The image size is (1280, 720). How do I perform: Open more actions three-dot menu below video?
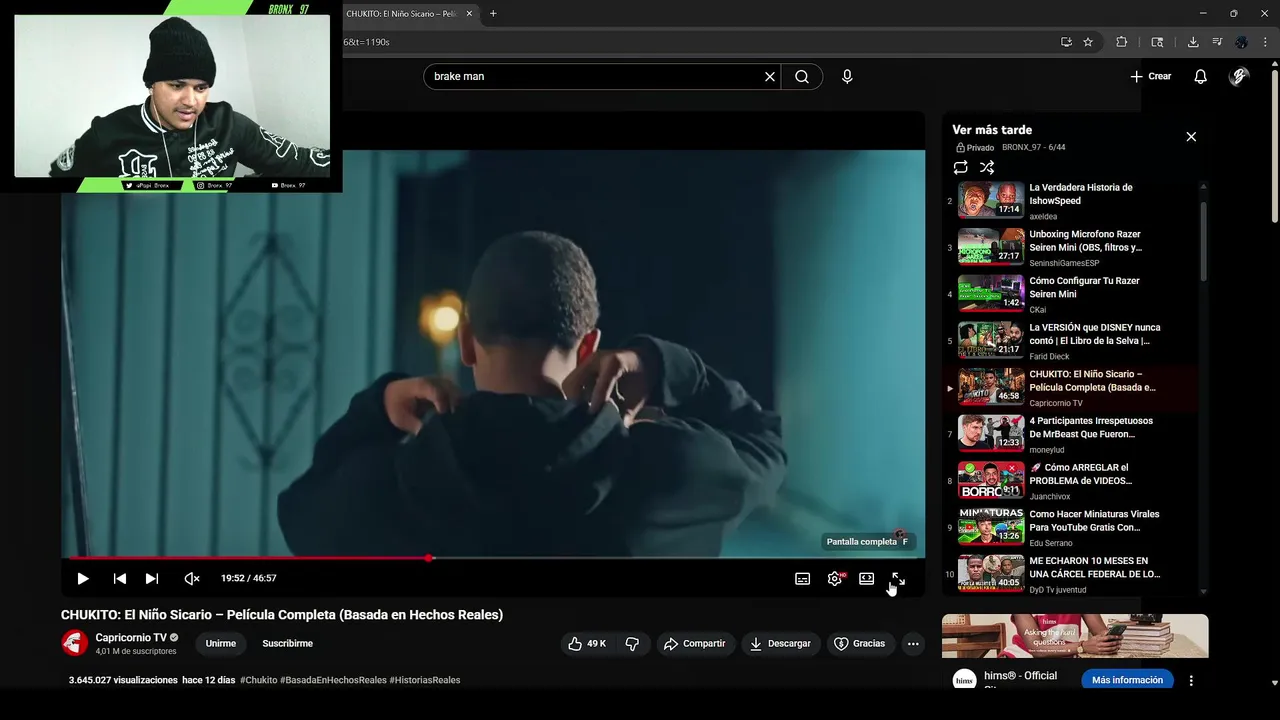(x=913, y=643)
